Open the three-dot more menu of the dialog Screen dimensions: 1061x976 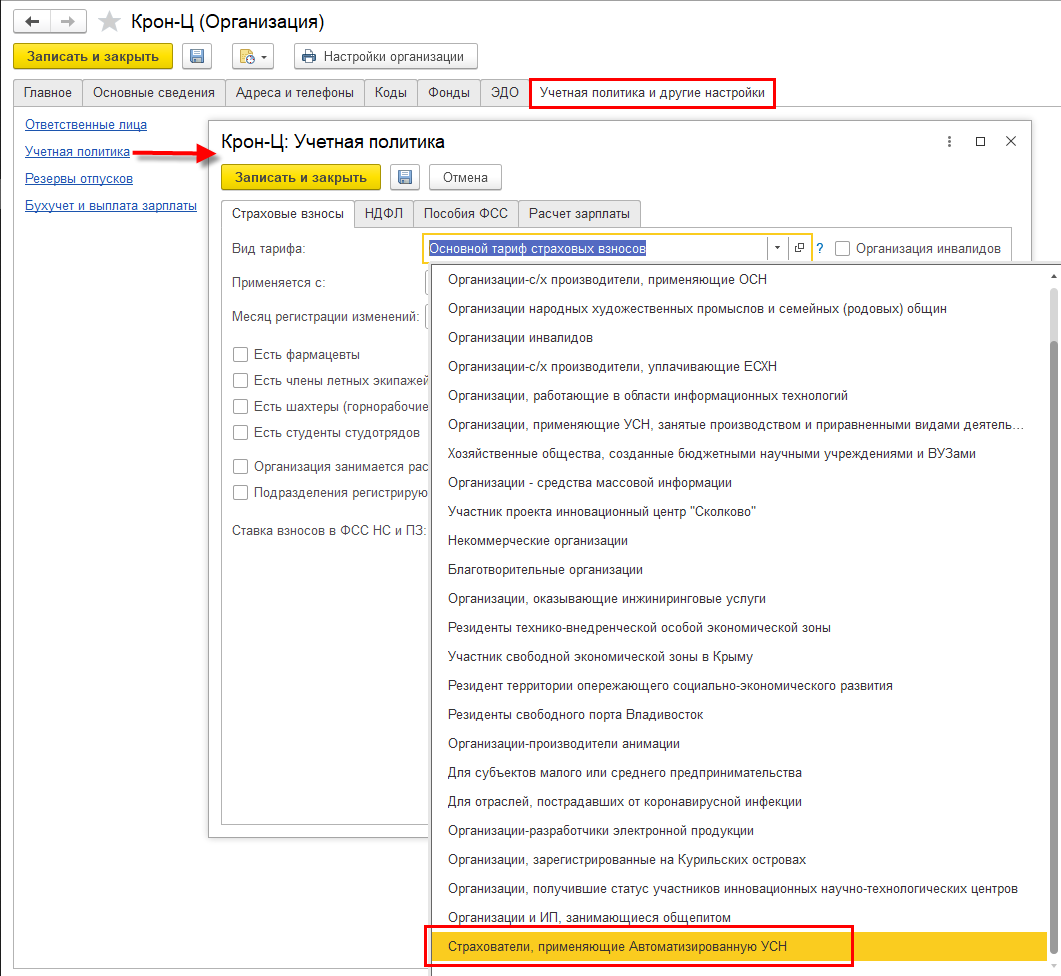[x=949, y=141]
